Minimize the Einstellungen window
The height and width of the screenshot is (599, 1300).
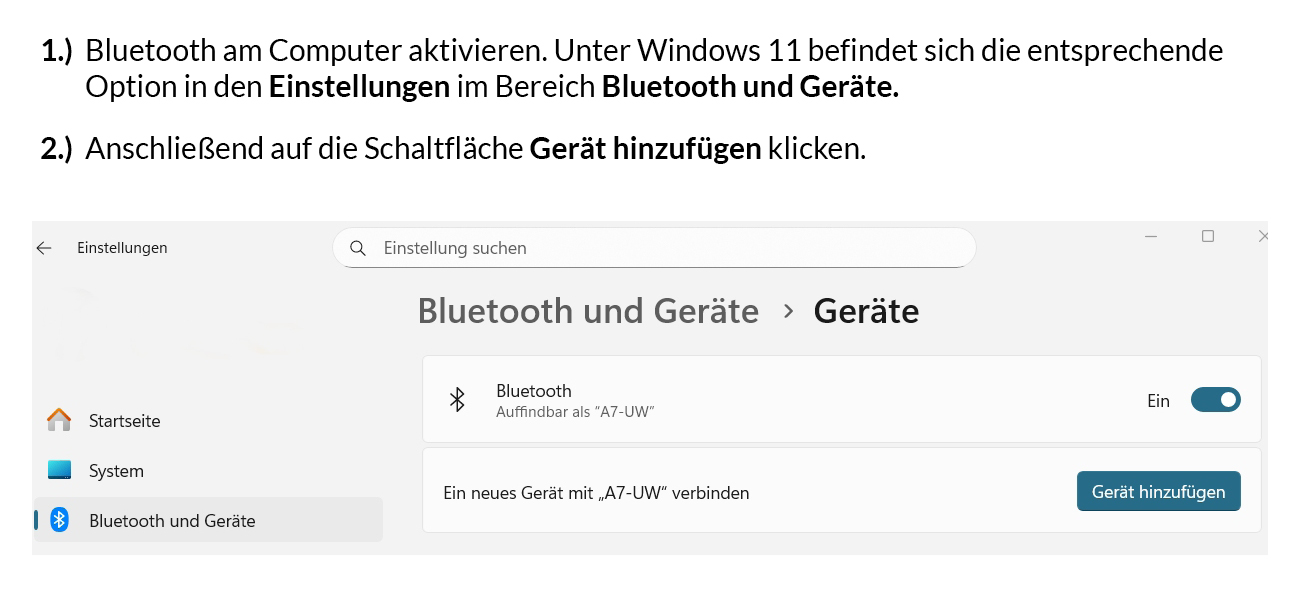tap(1151, 237)
